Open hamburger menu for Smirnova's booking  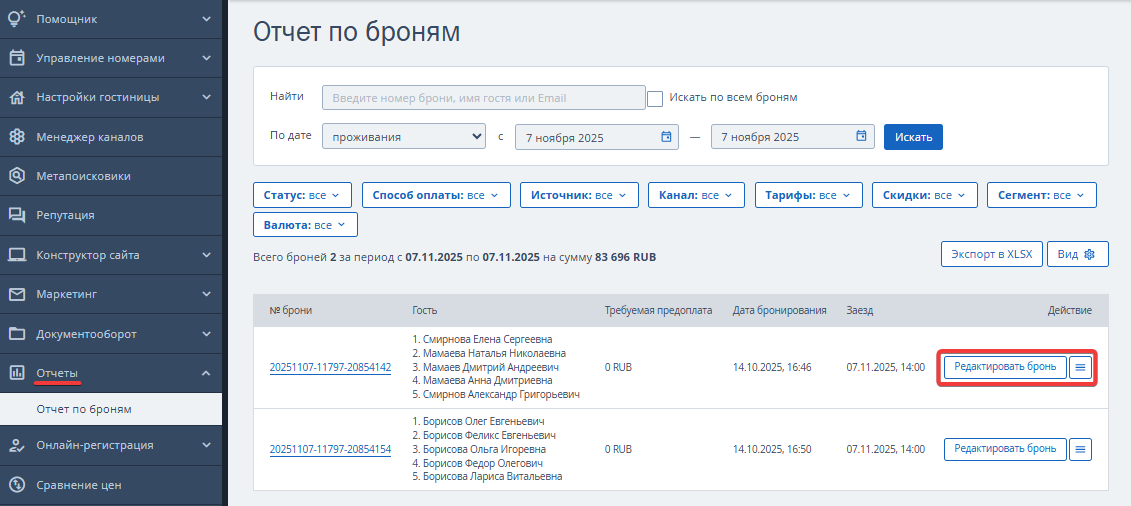click(1080, 367)
